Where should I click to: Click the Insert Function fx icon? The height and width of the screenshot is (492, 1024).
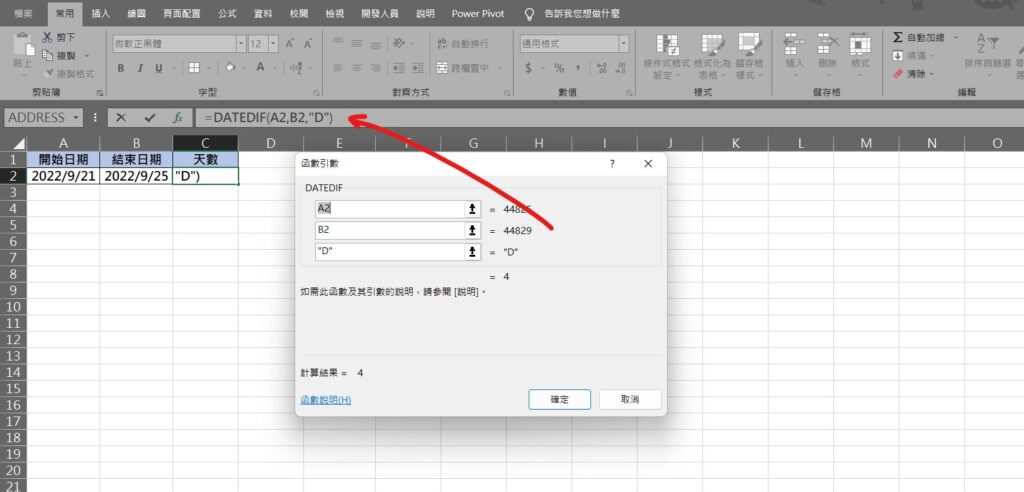click(178, 117)
